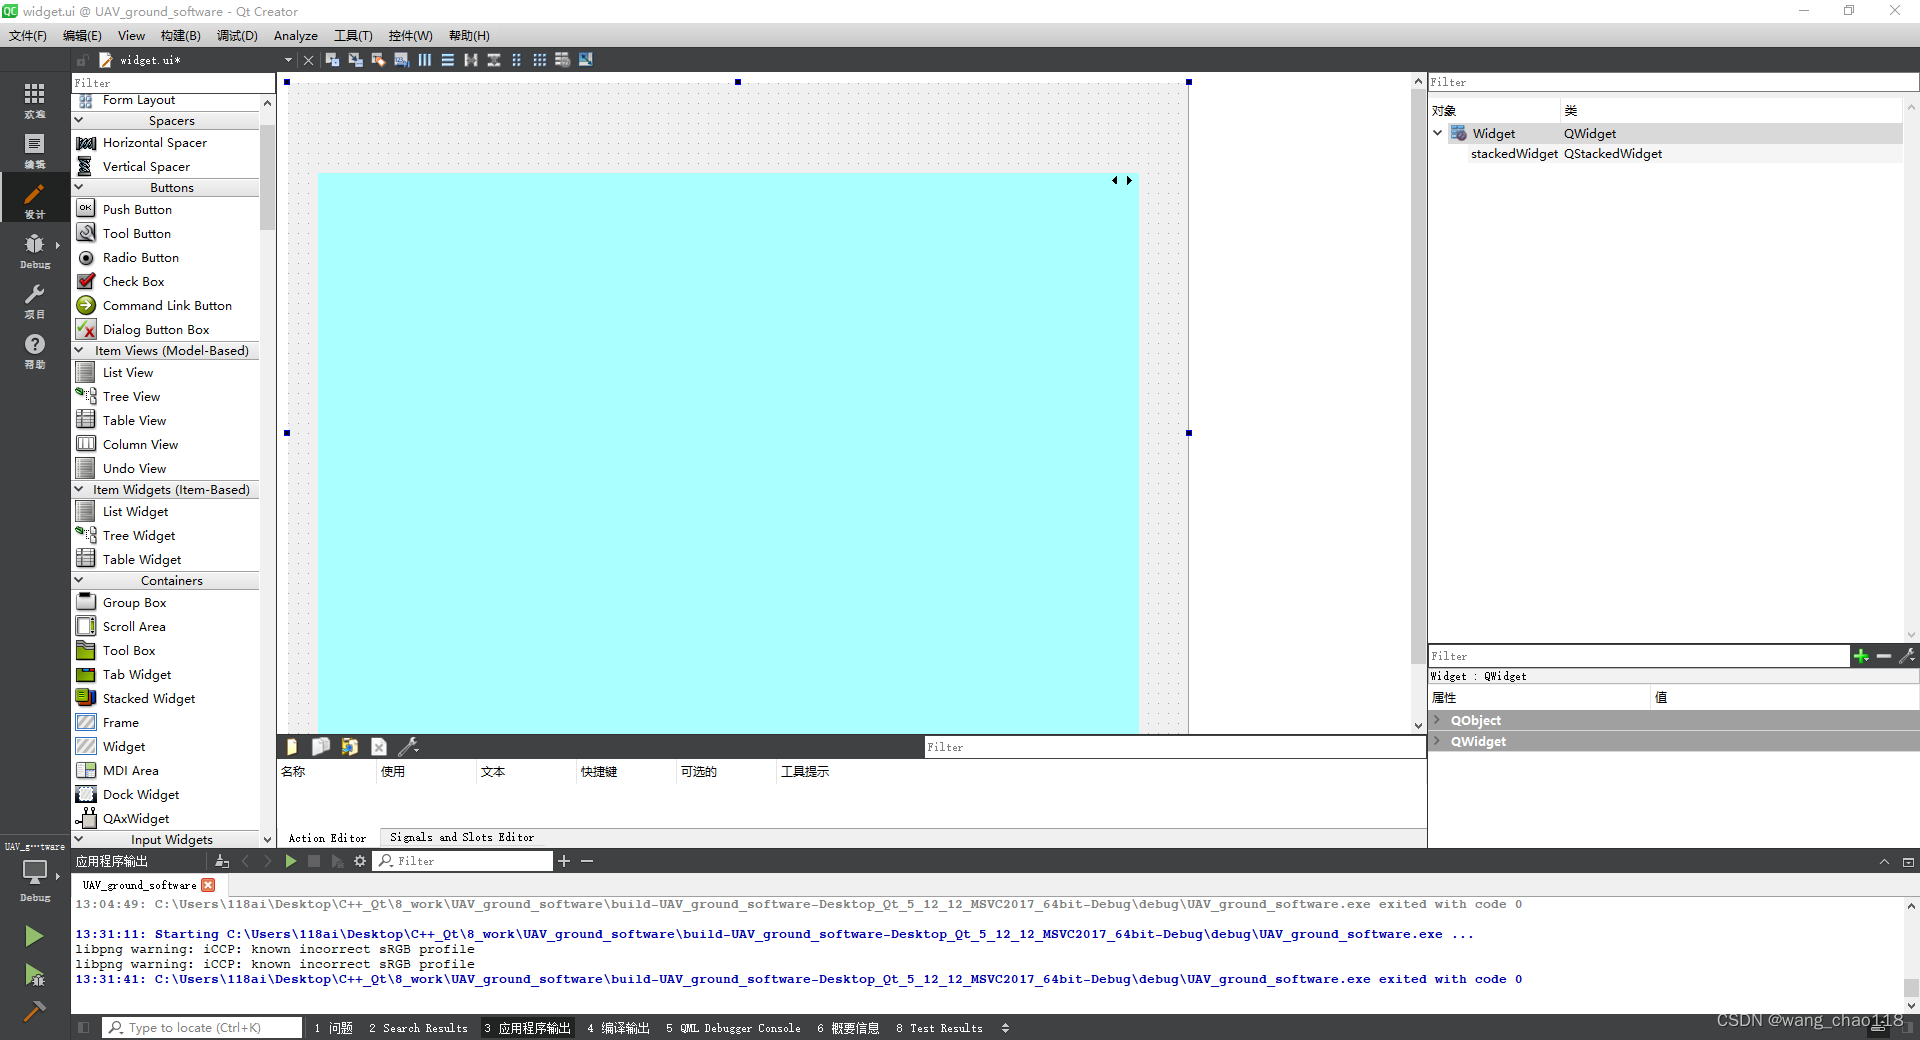Expand the Input Widgets category
Image resolution: width=1920 pixels, height=1040 pixels.
point(79,839)
